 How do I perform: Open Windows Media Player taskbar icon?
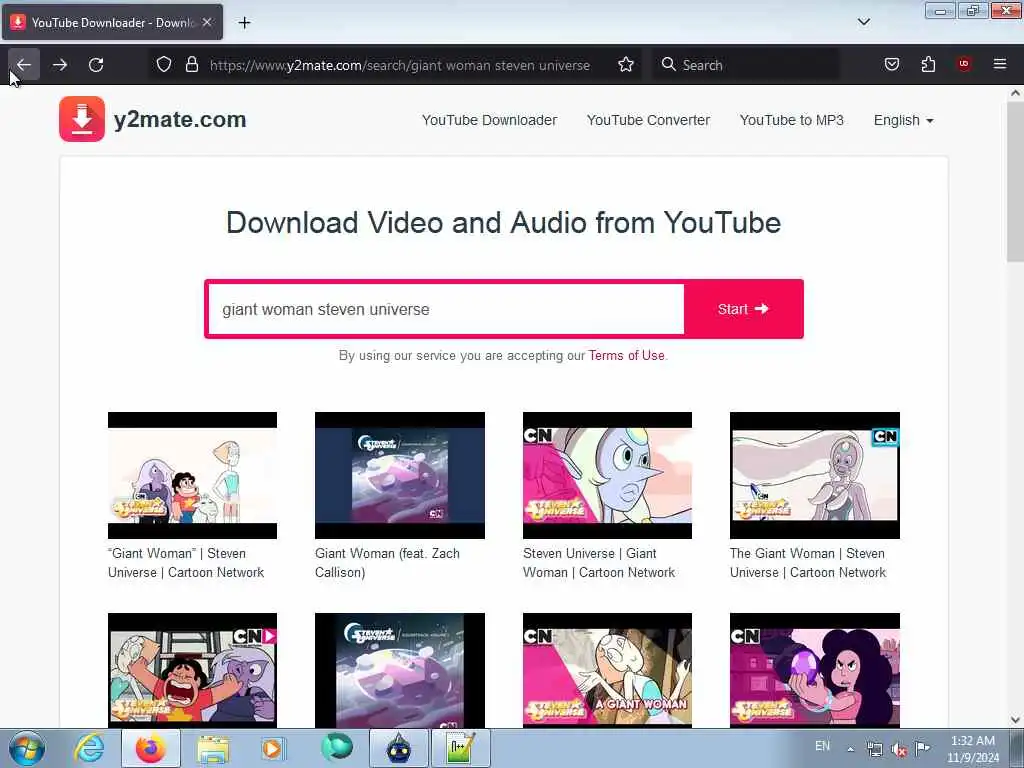(x=272, y=748)
